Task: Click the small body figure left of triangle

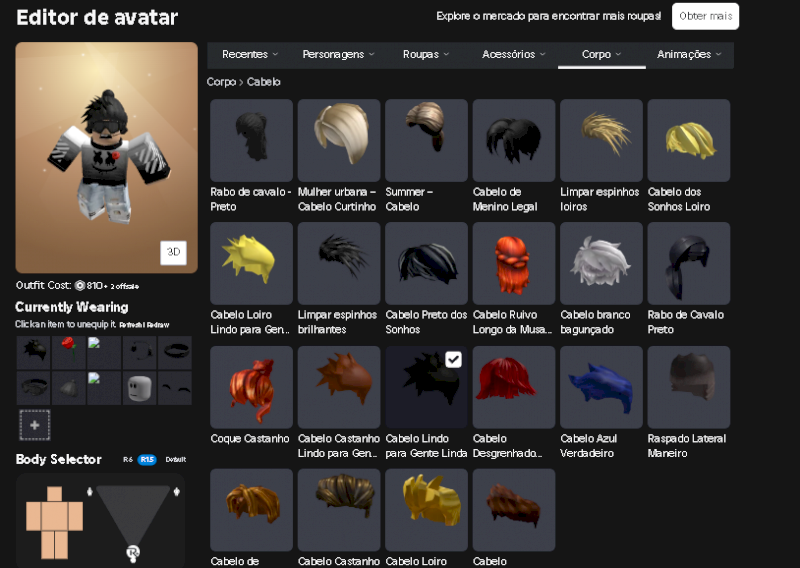Action: [90, 491]
